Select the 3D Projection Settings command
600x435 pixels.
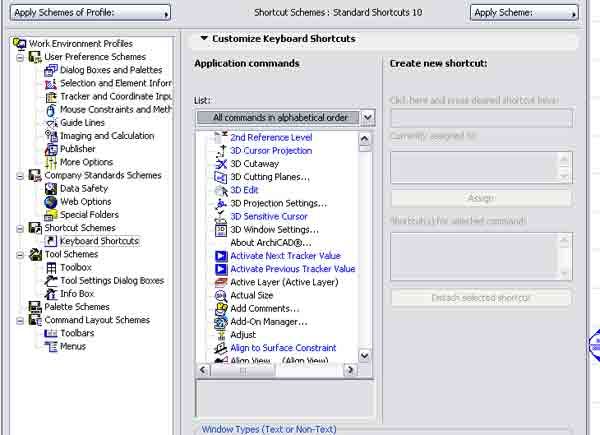coord(279,204)
